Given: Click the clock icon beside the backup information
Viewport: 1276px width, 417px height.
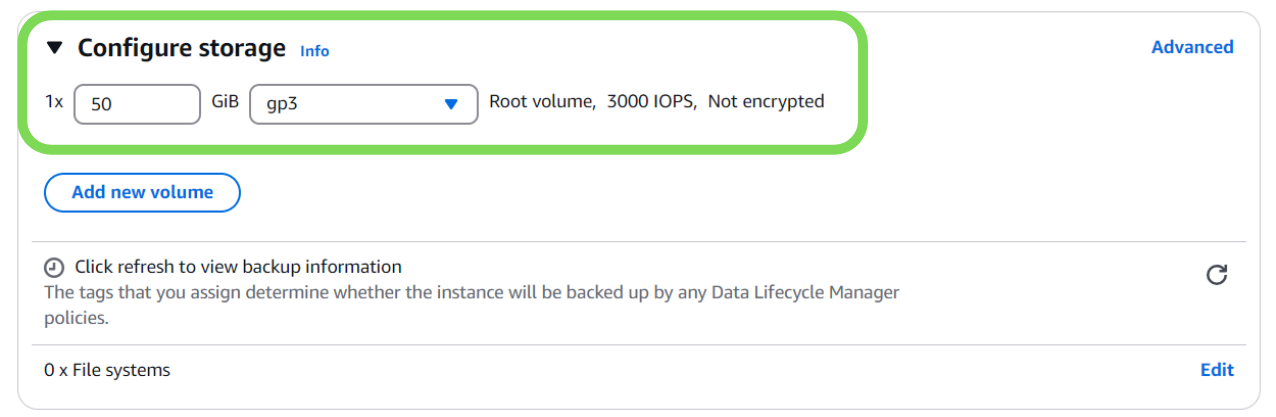Looking at the screenshot, I should pos(54,268).
